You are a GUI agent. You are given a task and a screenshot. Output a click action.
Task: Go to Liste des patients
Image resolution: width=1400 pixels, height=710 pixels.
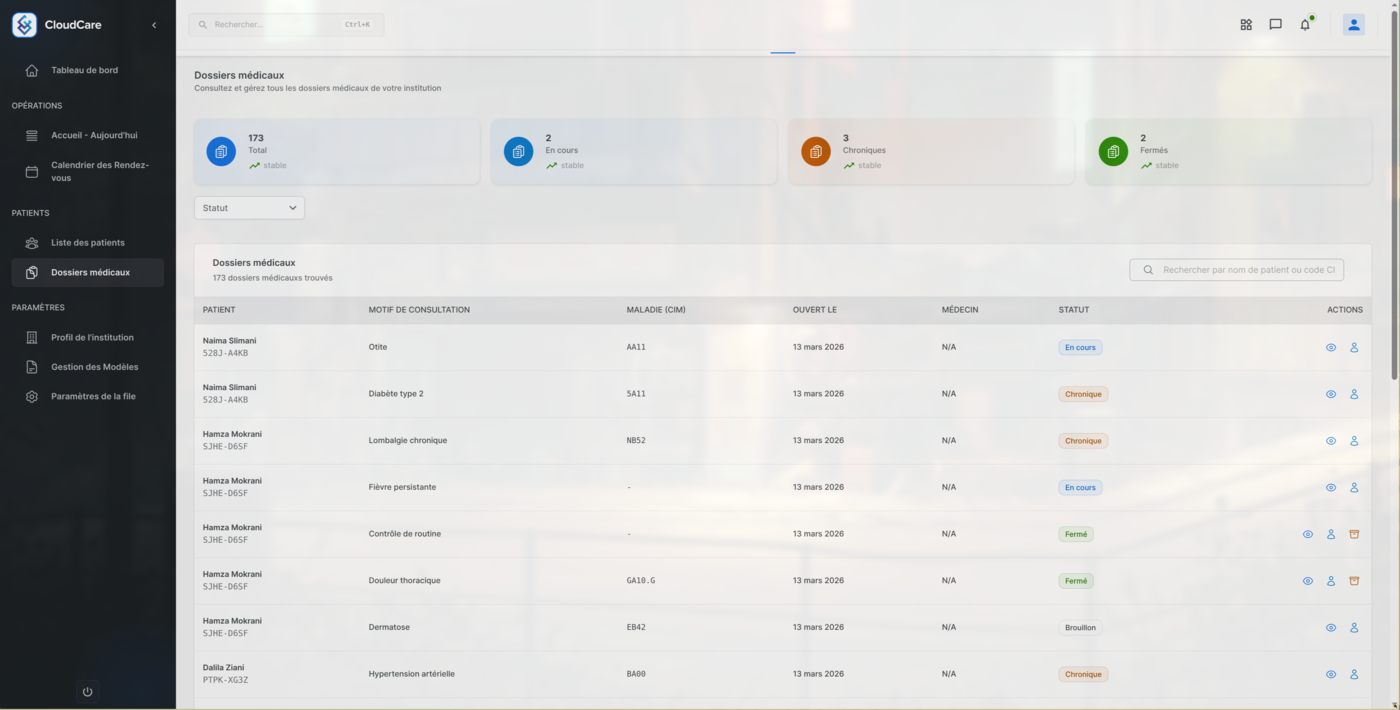[88, 243]
